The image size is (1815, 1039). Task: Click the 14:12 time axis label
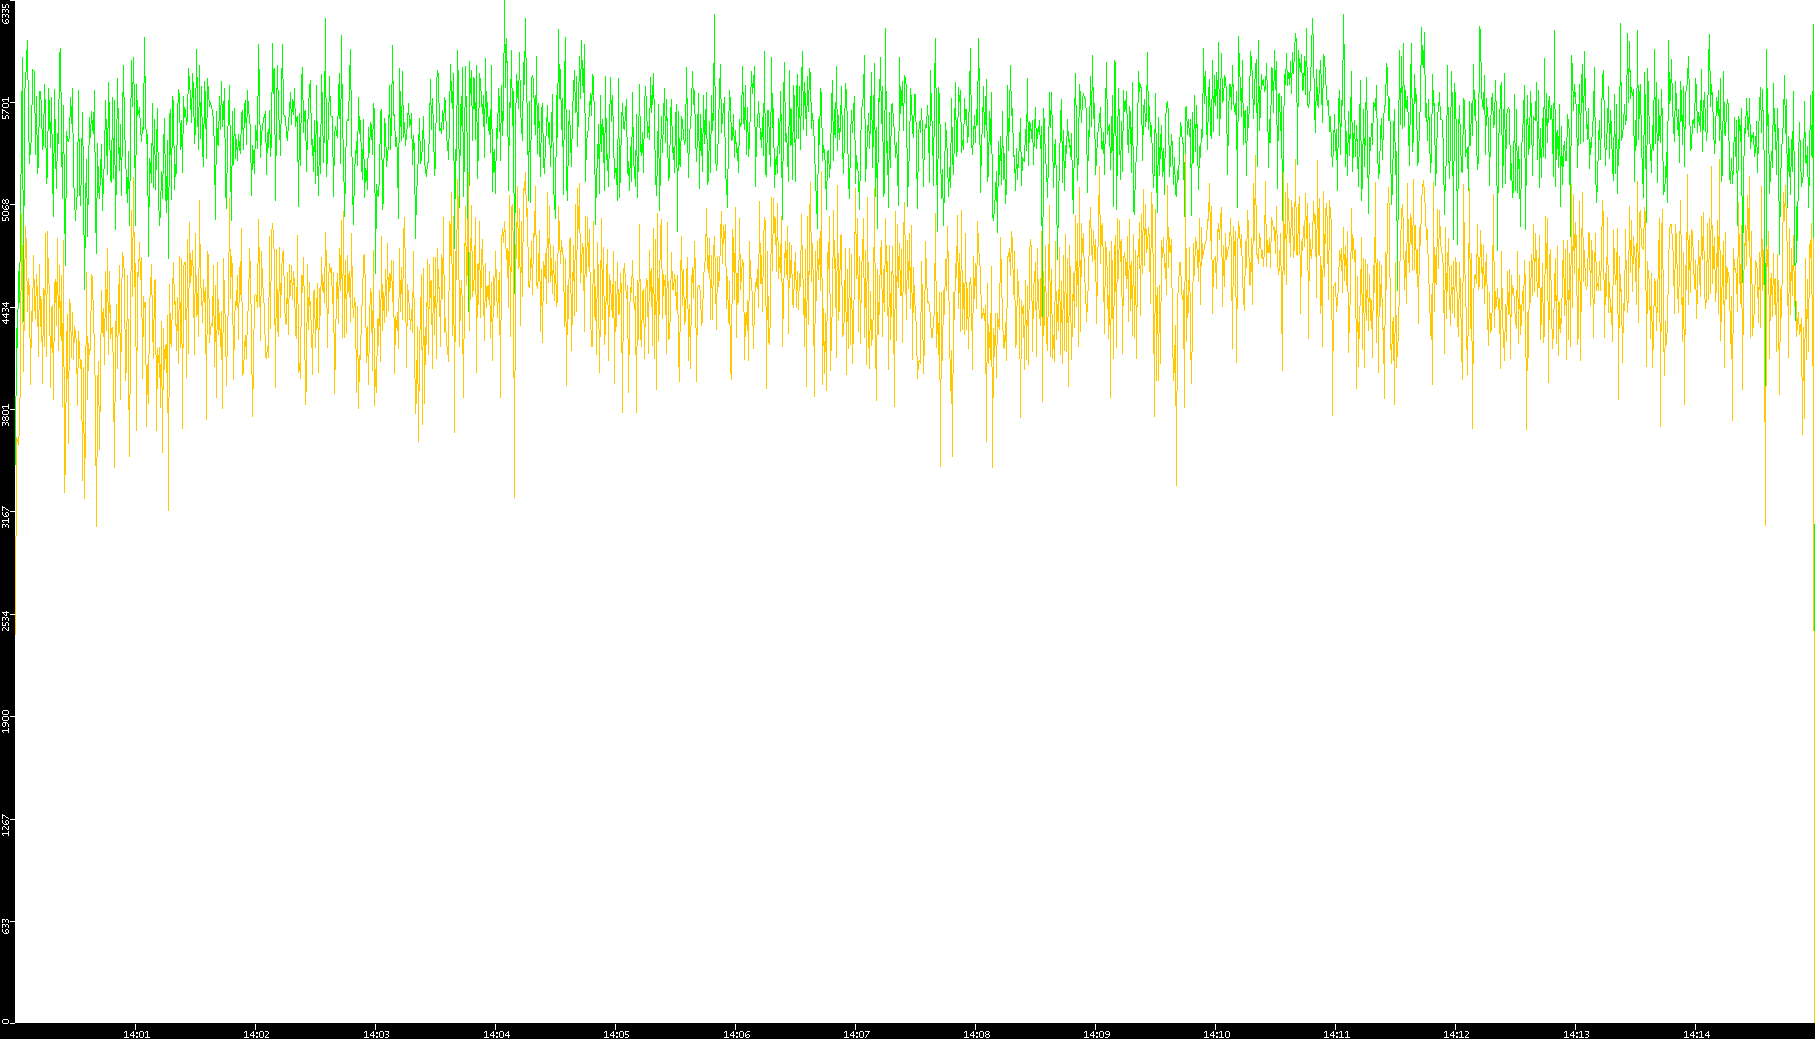tap(1456, 1033)
